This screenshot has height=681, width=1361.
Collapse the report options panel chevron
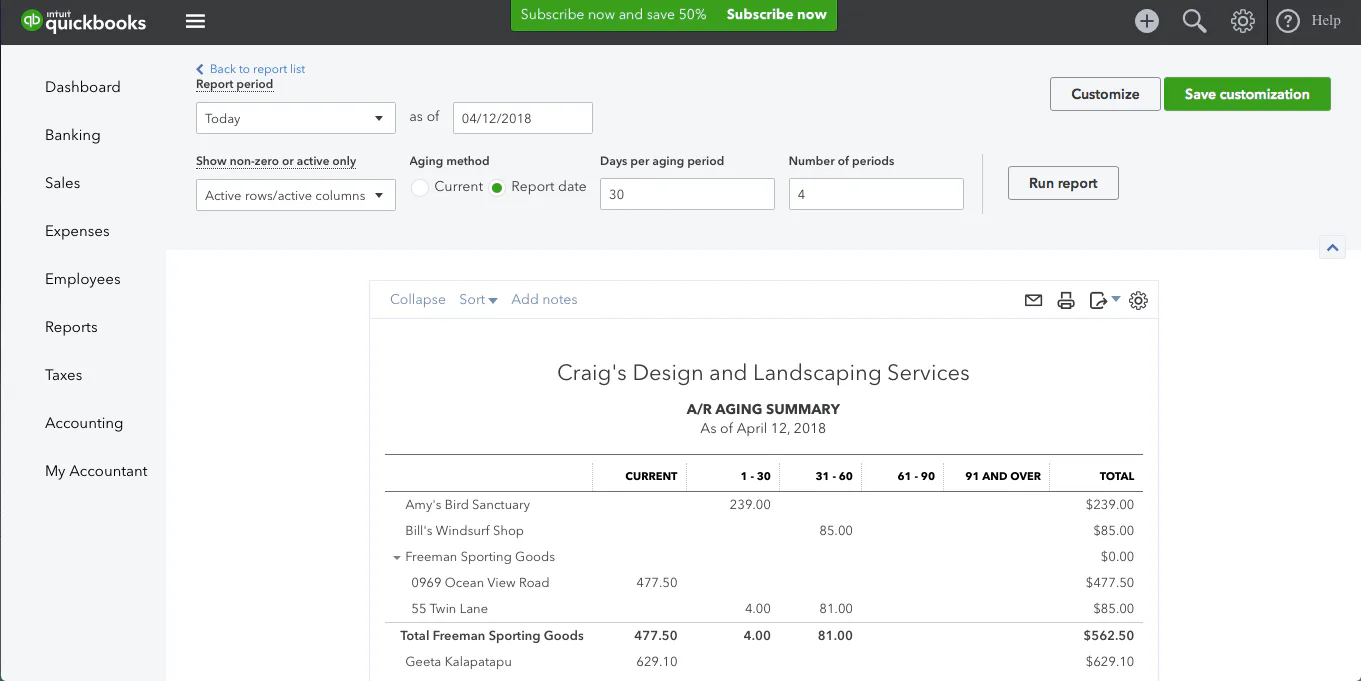click(1332, 247)
